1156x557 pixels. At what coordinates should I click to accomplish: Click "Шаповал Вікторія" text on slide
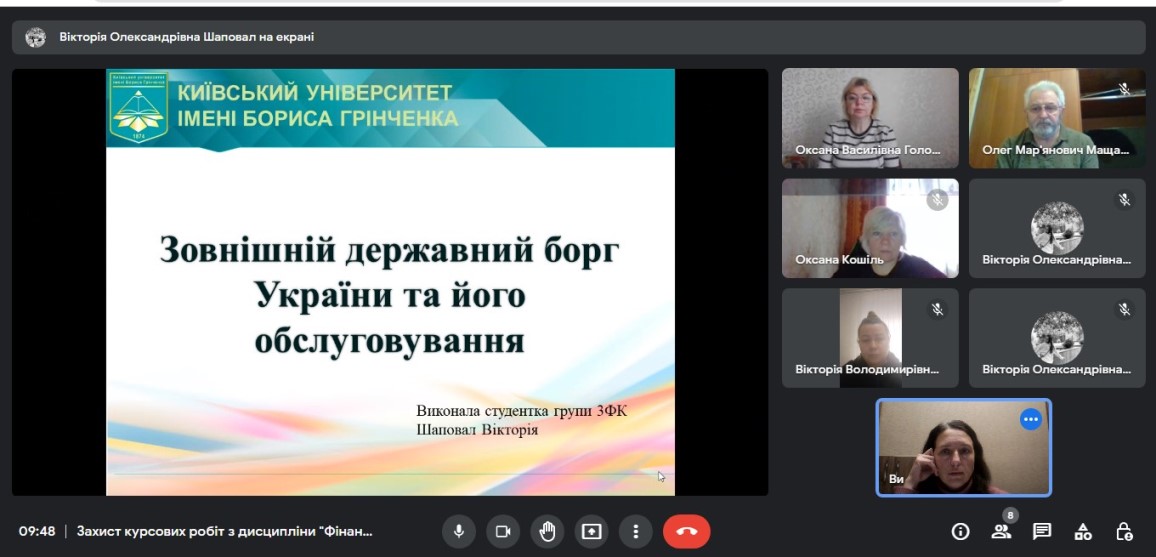tap(476, 430)
